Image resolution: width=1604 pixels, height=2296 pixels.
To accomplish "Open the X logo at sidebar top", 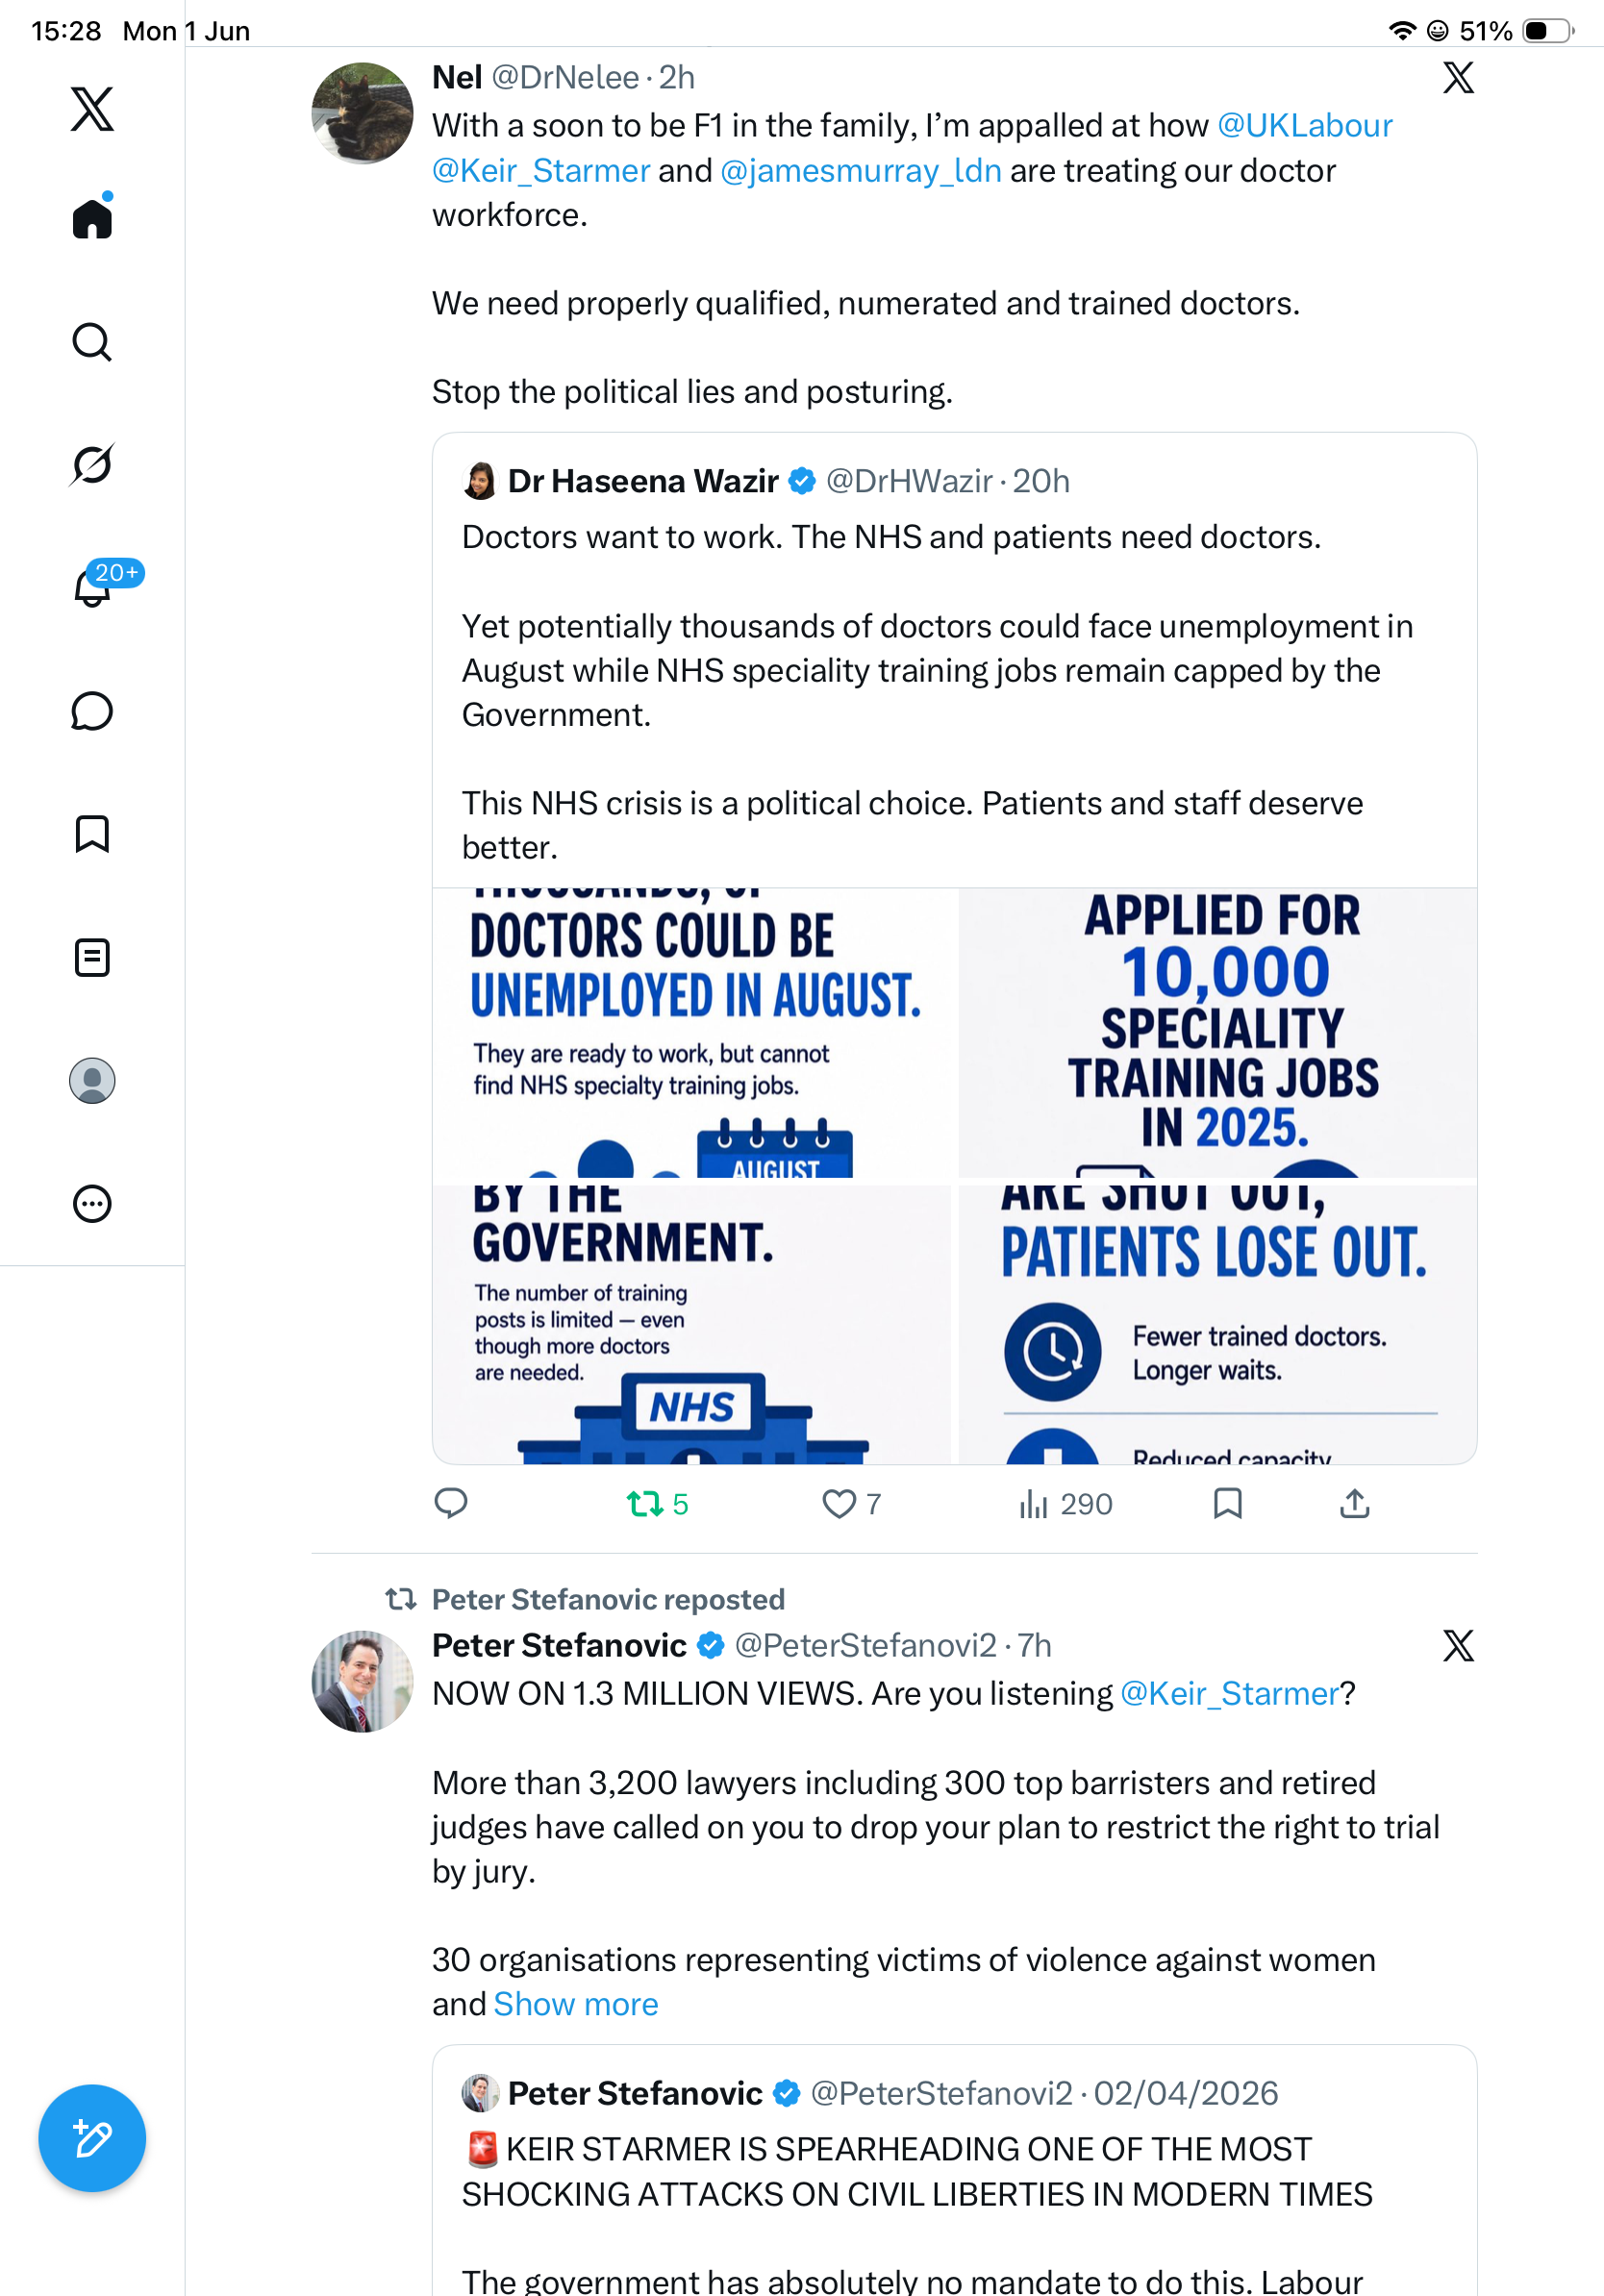I will tap(92, 108).
